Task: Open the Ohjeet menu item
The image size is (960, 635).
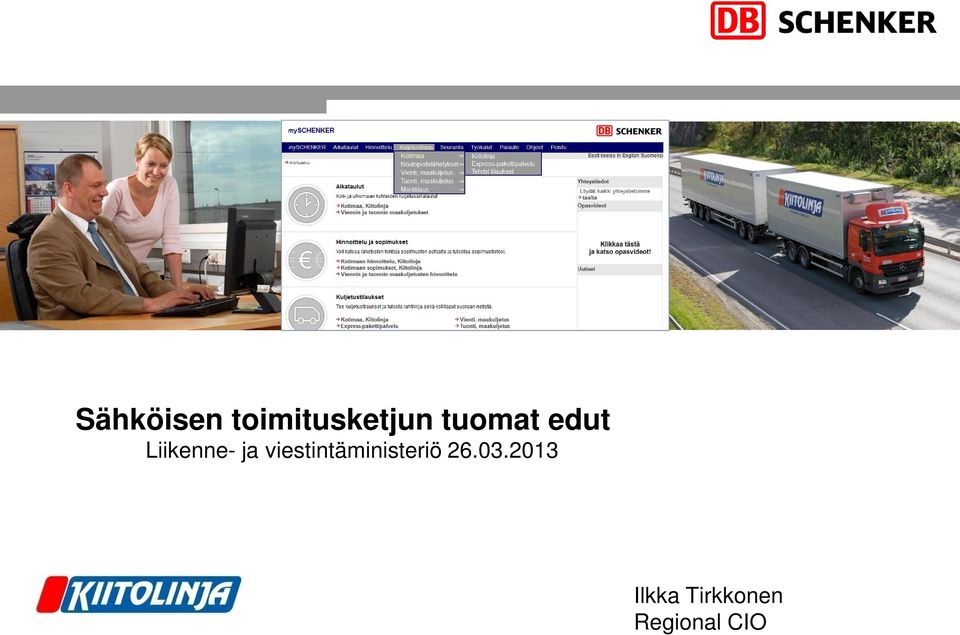Action: (x=534, y=148)
